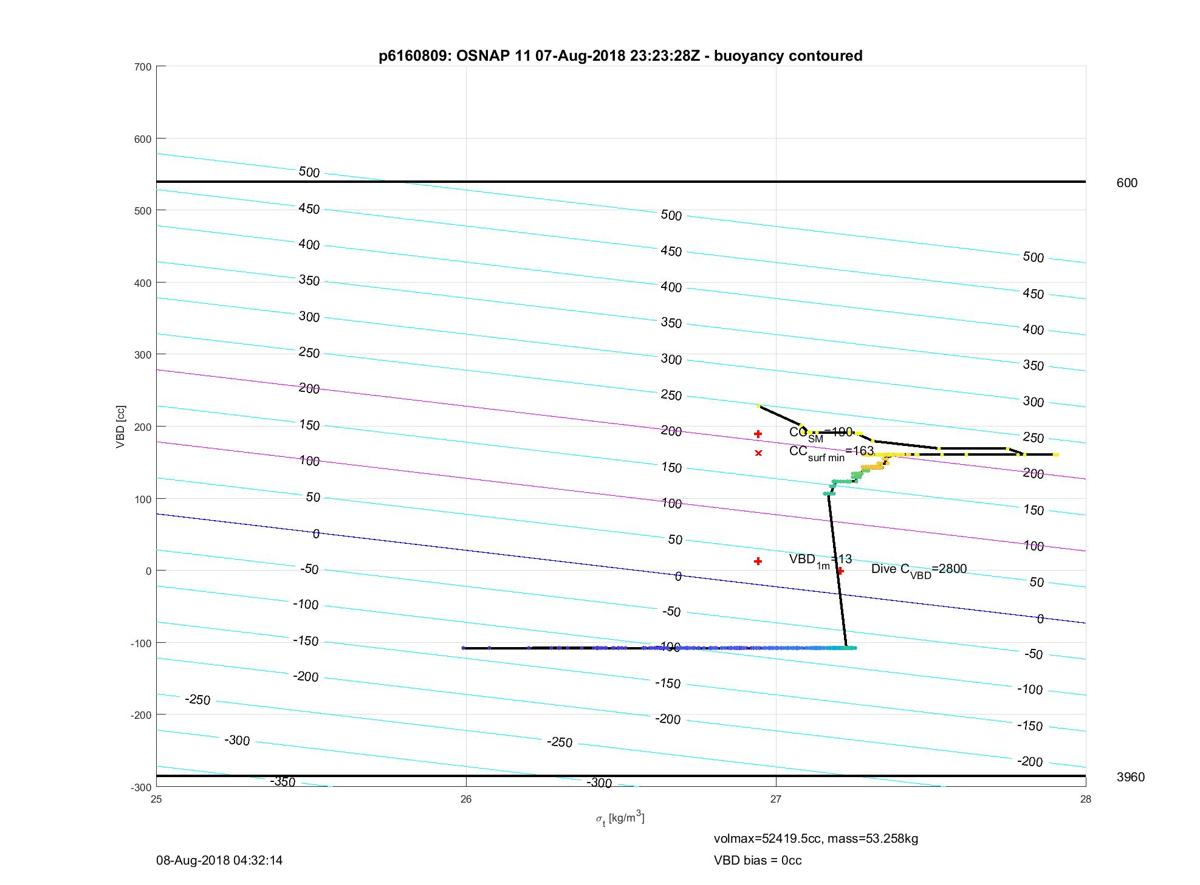
Task: Select the sigma-t [kg/m3] x-axis label
Action: pyautogui.click(x=620, y=819)
